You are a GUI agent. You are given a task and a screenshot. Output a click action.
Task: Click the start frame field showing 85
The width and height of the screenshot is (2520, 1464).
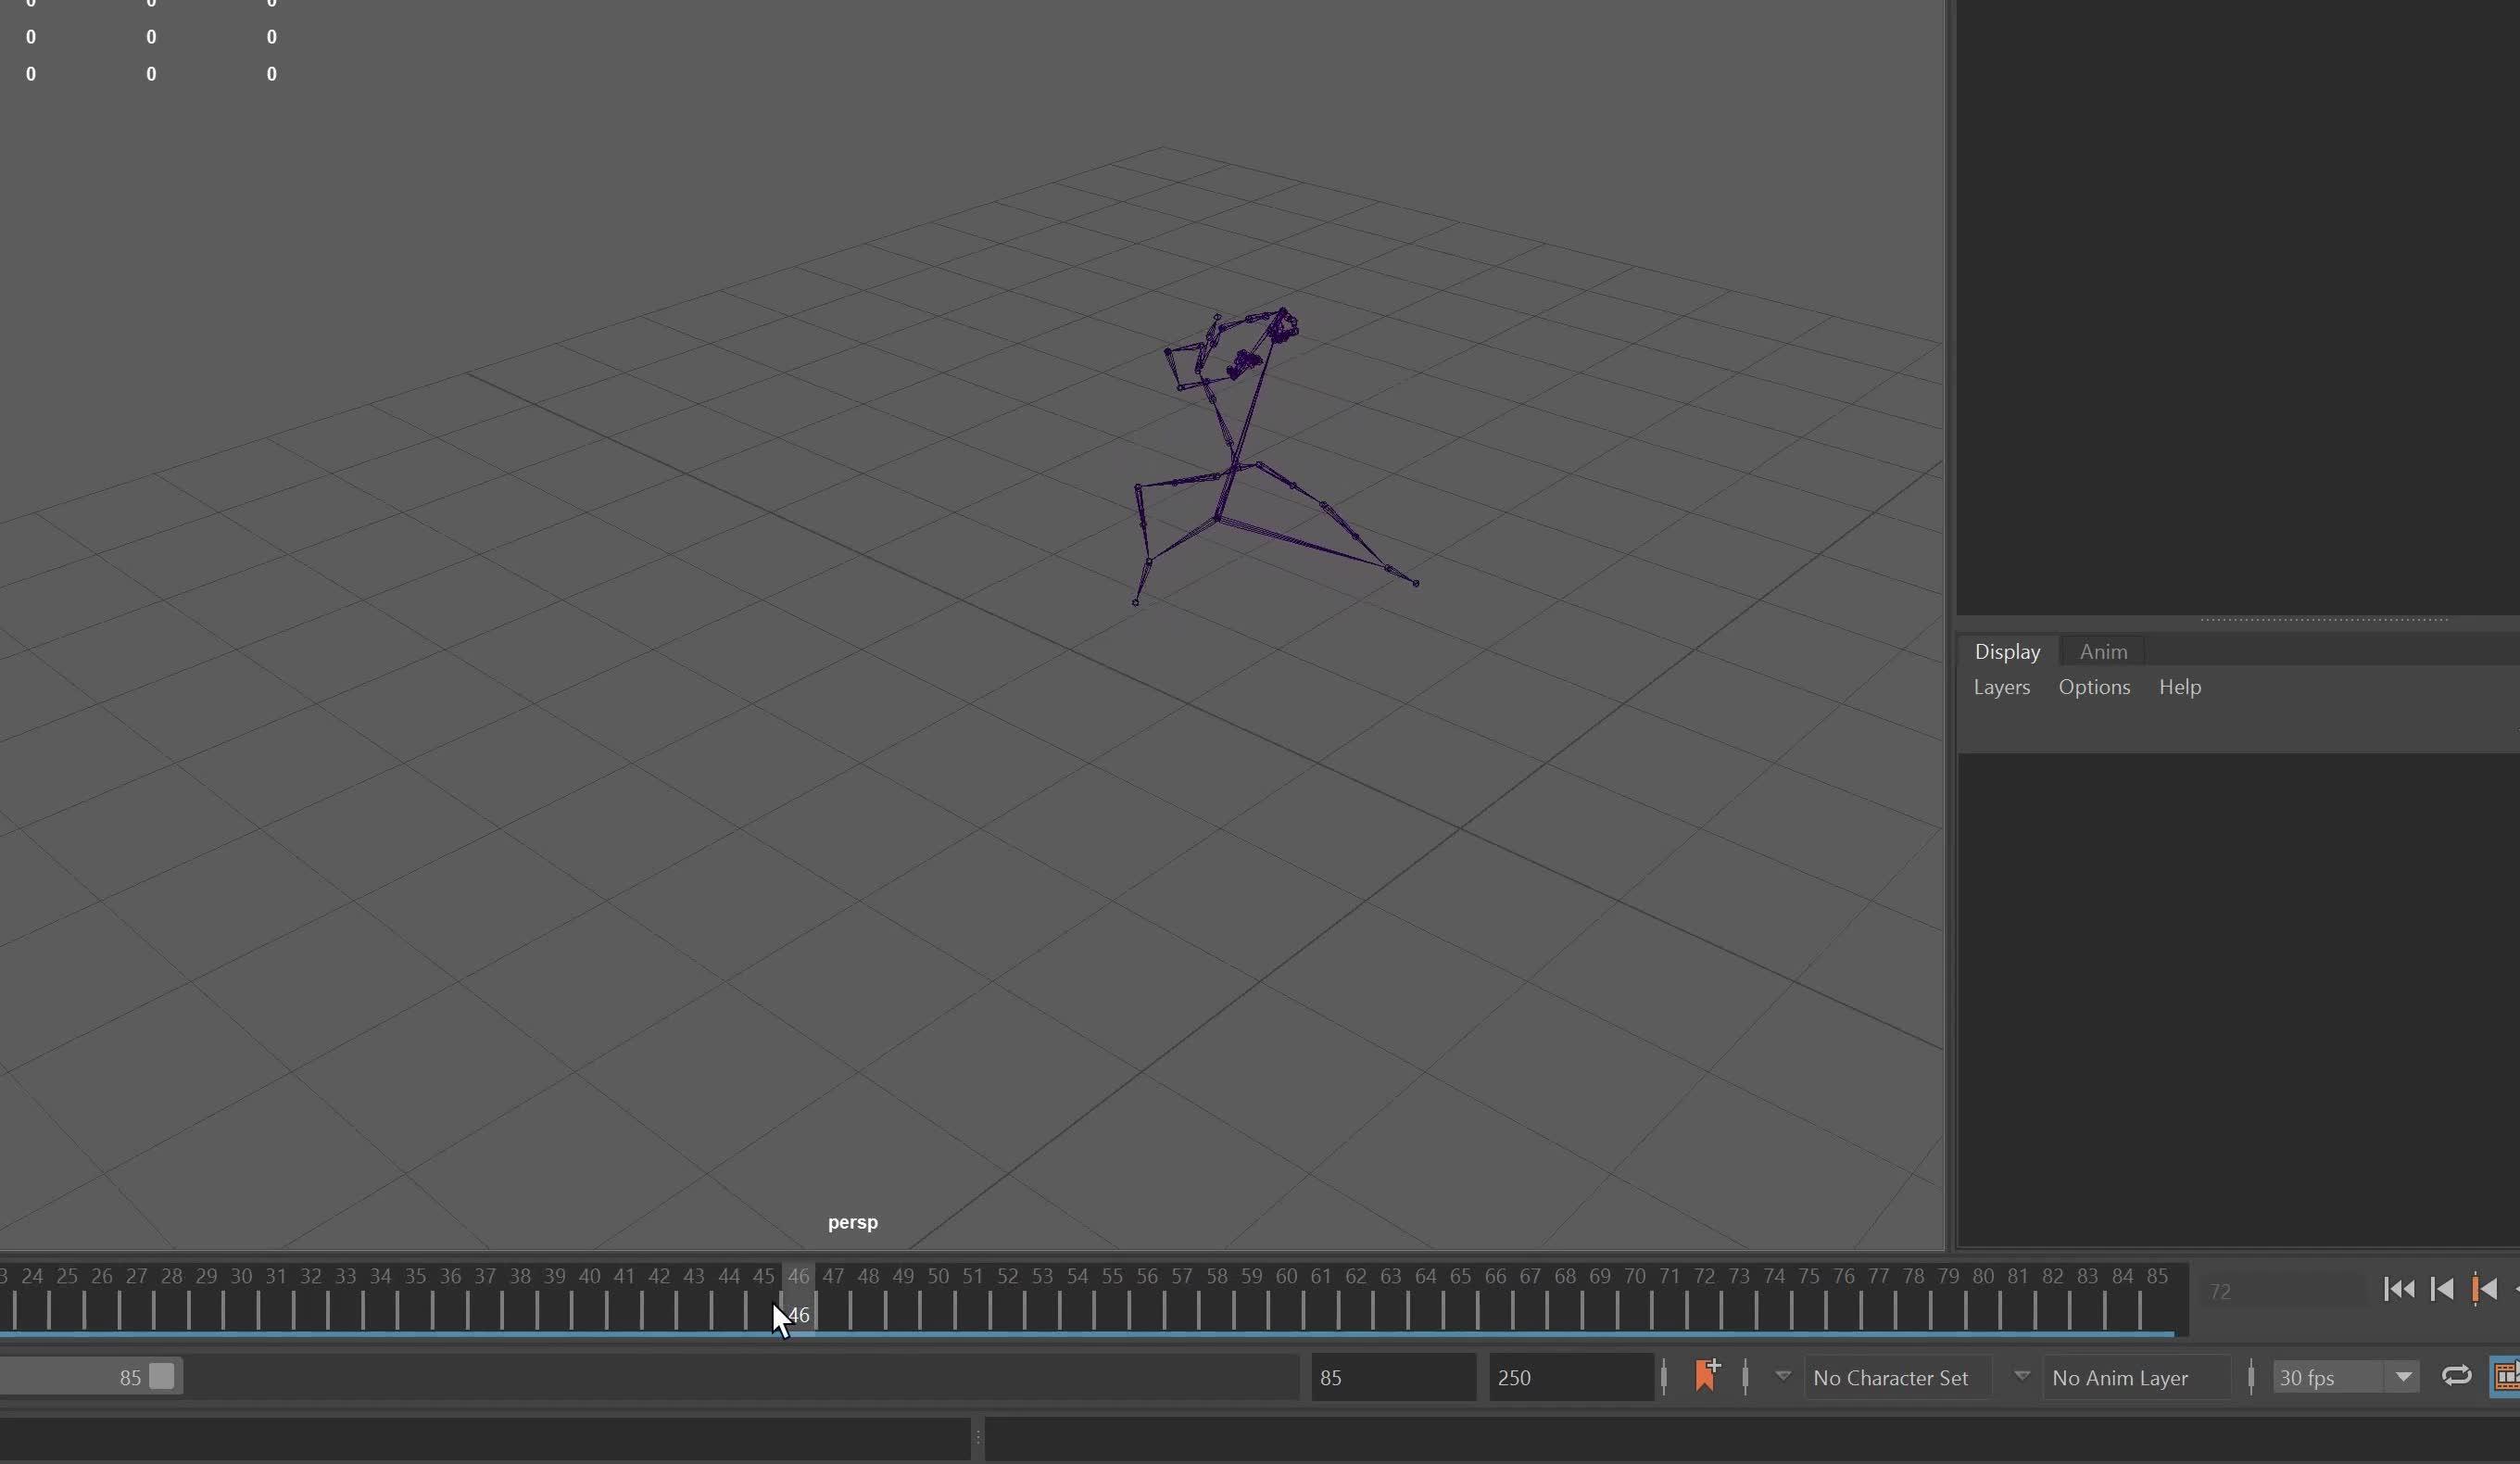click(x=1392, y=1377)
